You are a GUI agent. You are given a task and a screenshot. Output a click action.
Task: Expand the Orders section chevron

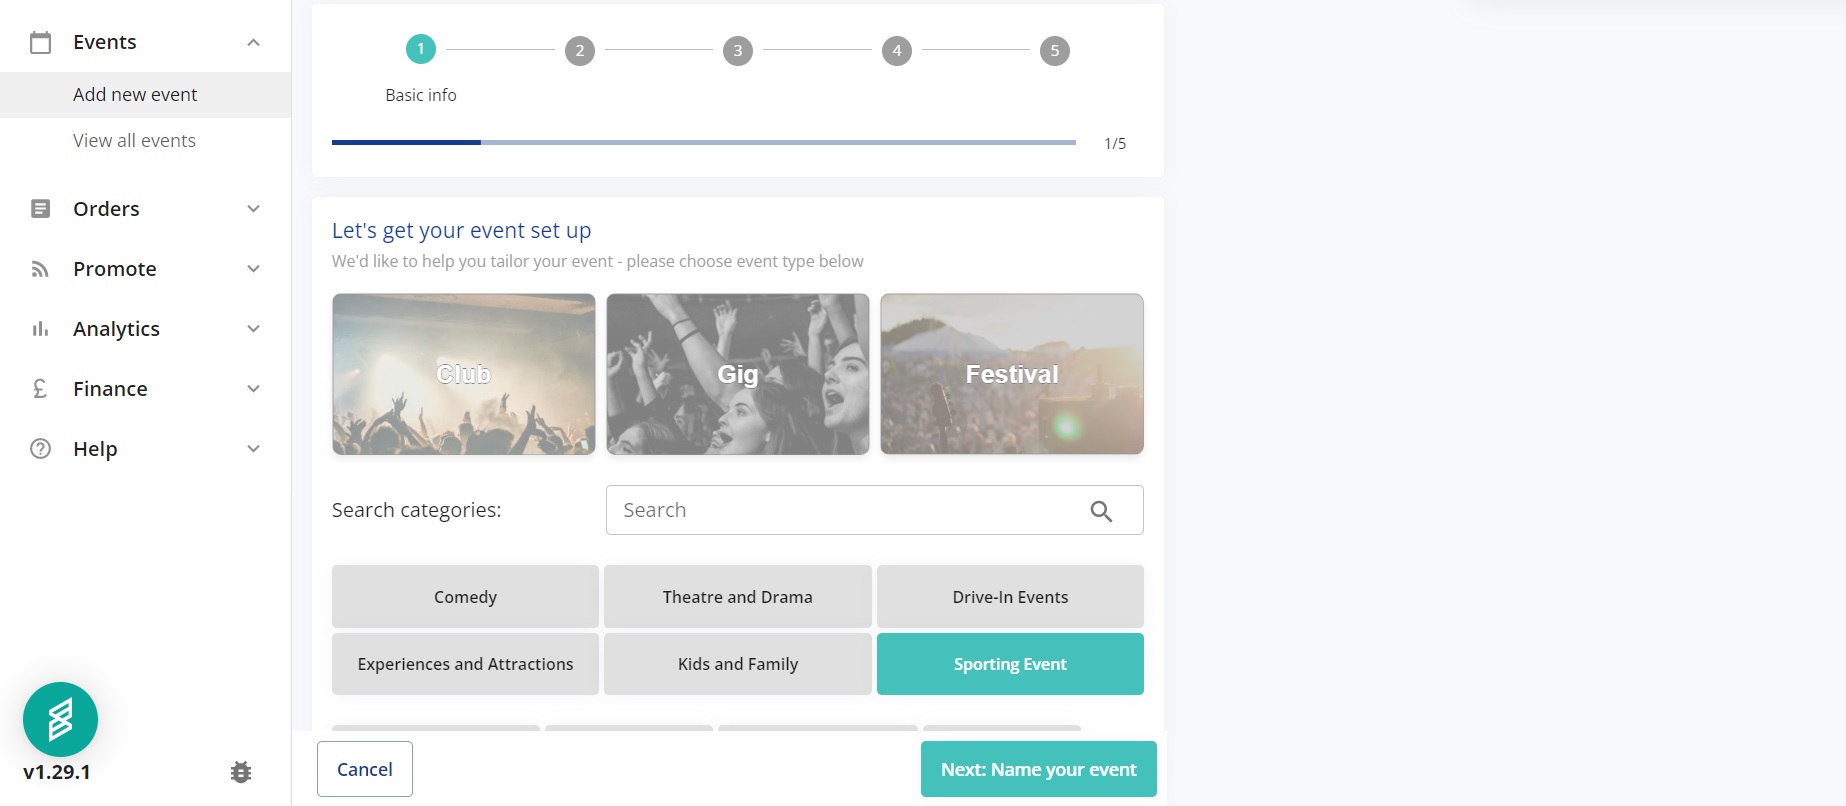click(x=254, y=209)
